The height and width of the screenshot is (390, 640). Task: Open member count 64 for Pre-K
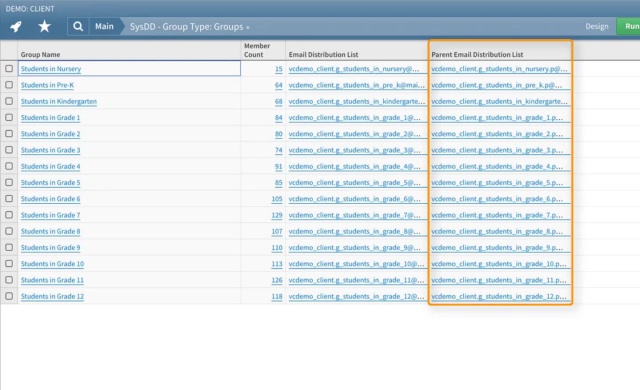pos(279,85)
